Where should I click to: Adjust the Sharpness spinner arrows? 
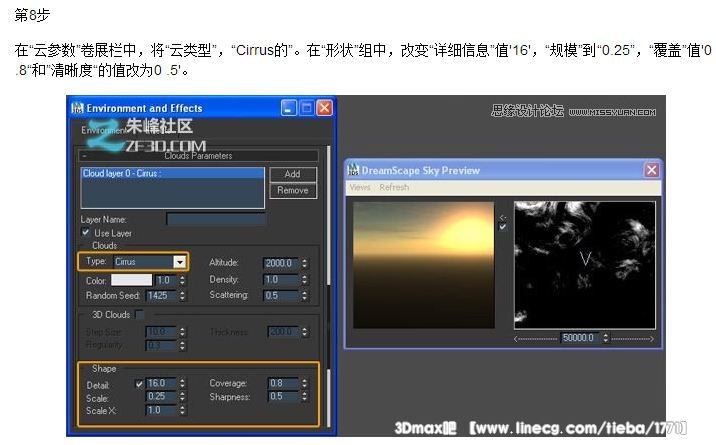click(304, 397)
